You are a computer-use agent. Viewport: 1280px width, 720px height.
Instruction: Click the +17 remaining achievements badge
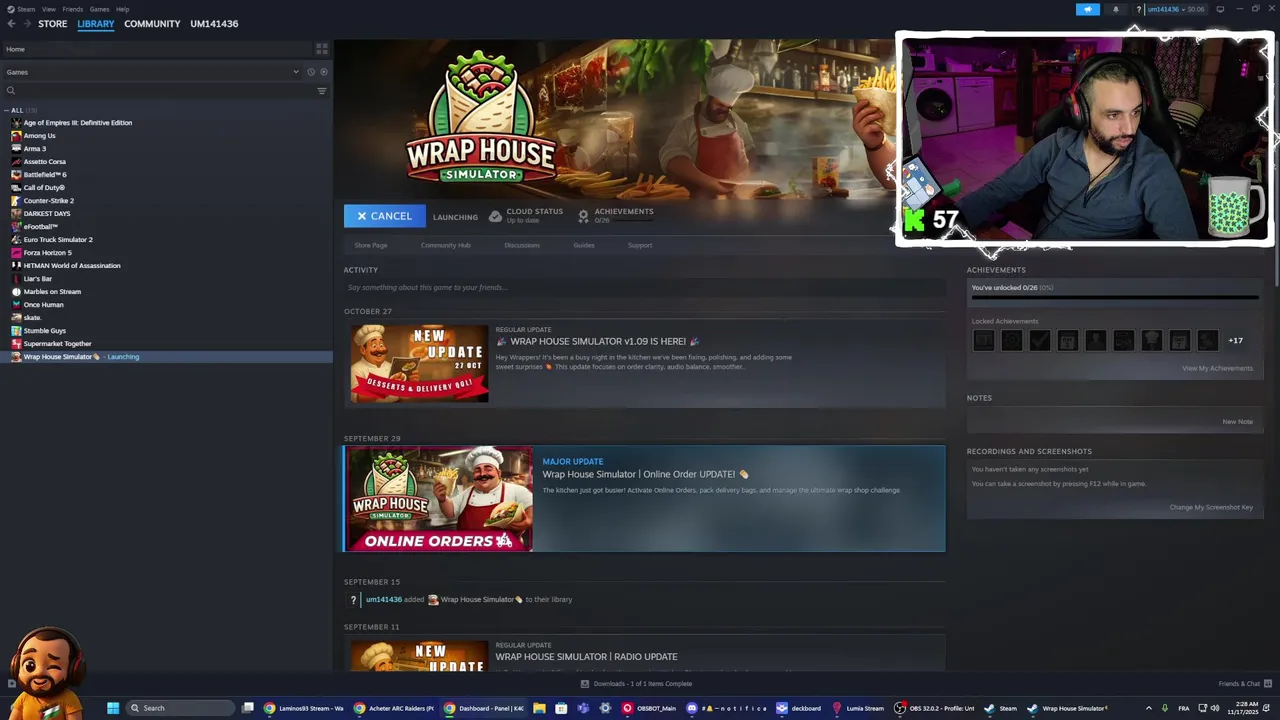pos(1235,341)
